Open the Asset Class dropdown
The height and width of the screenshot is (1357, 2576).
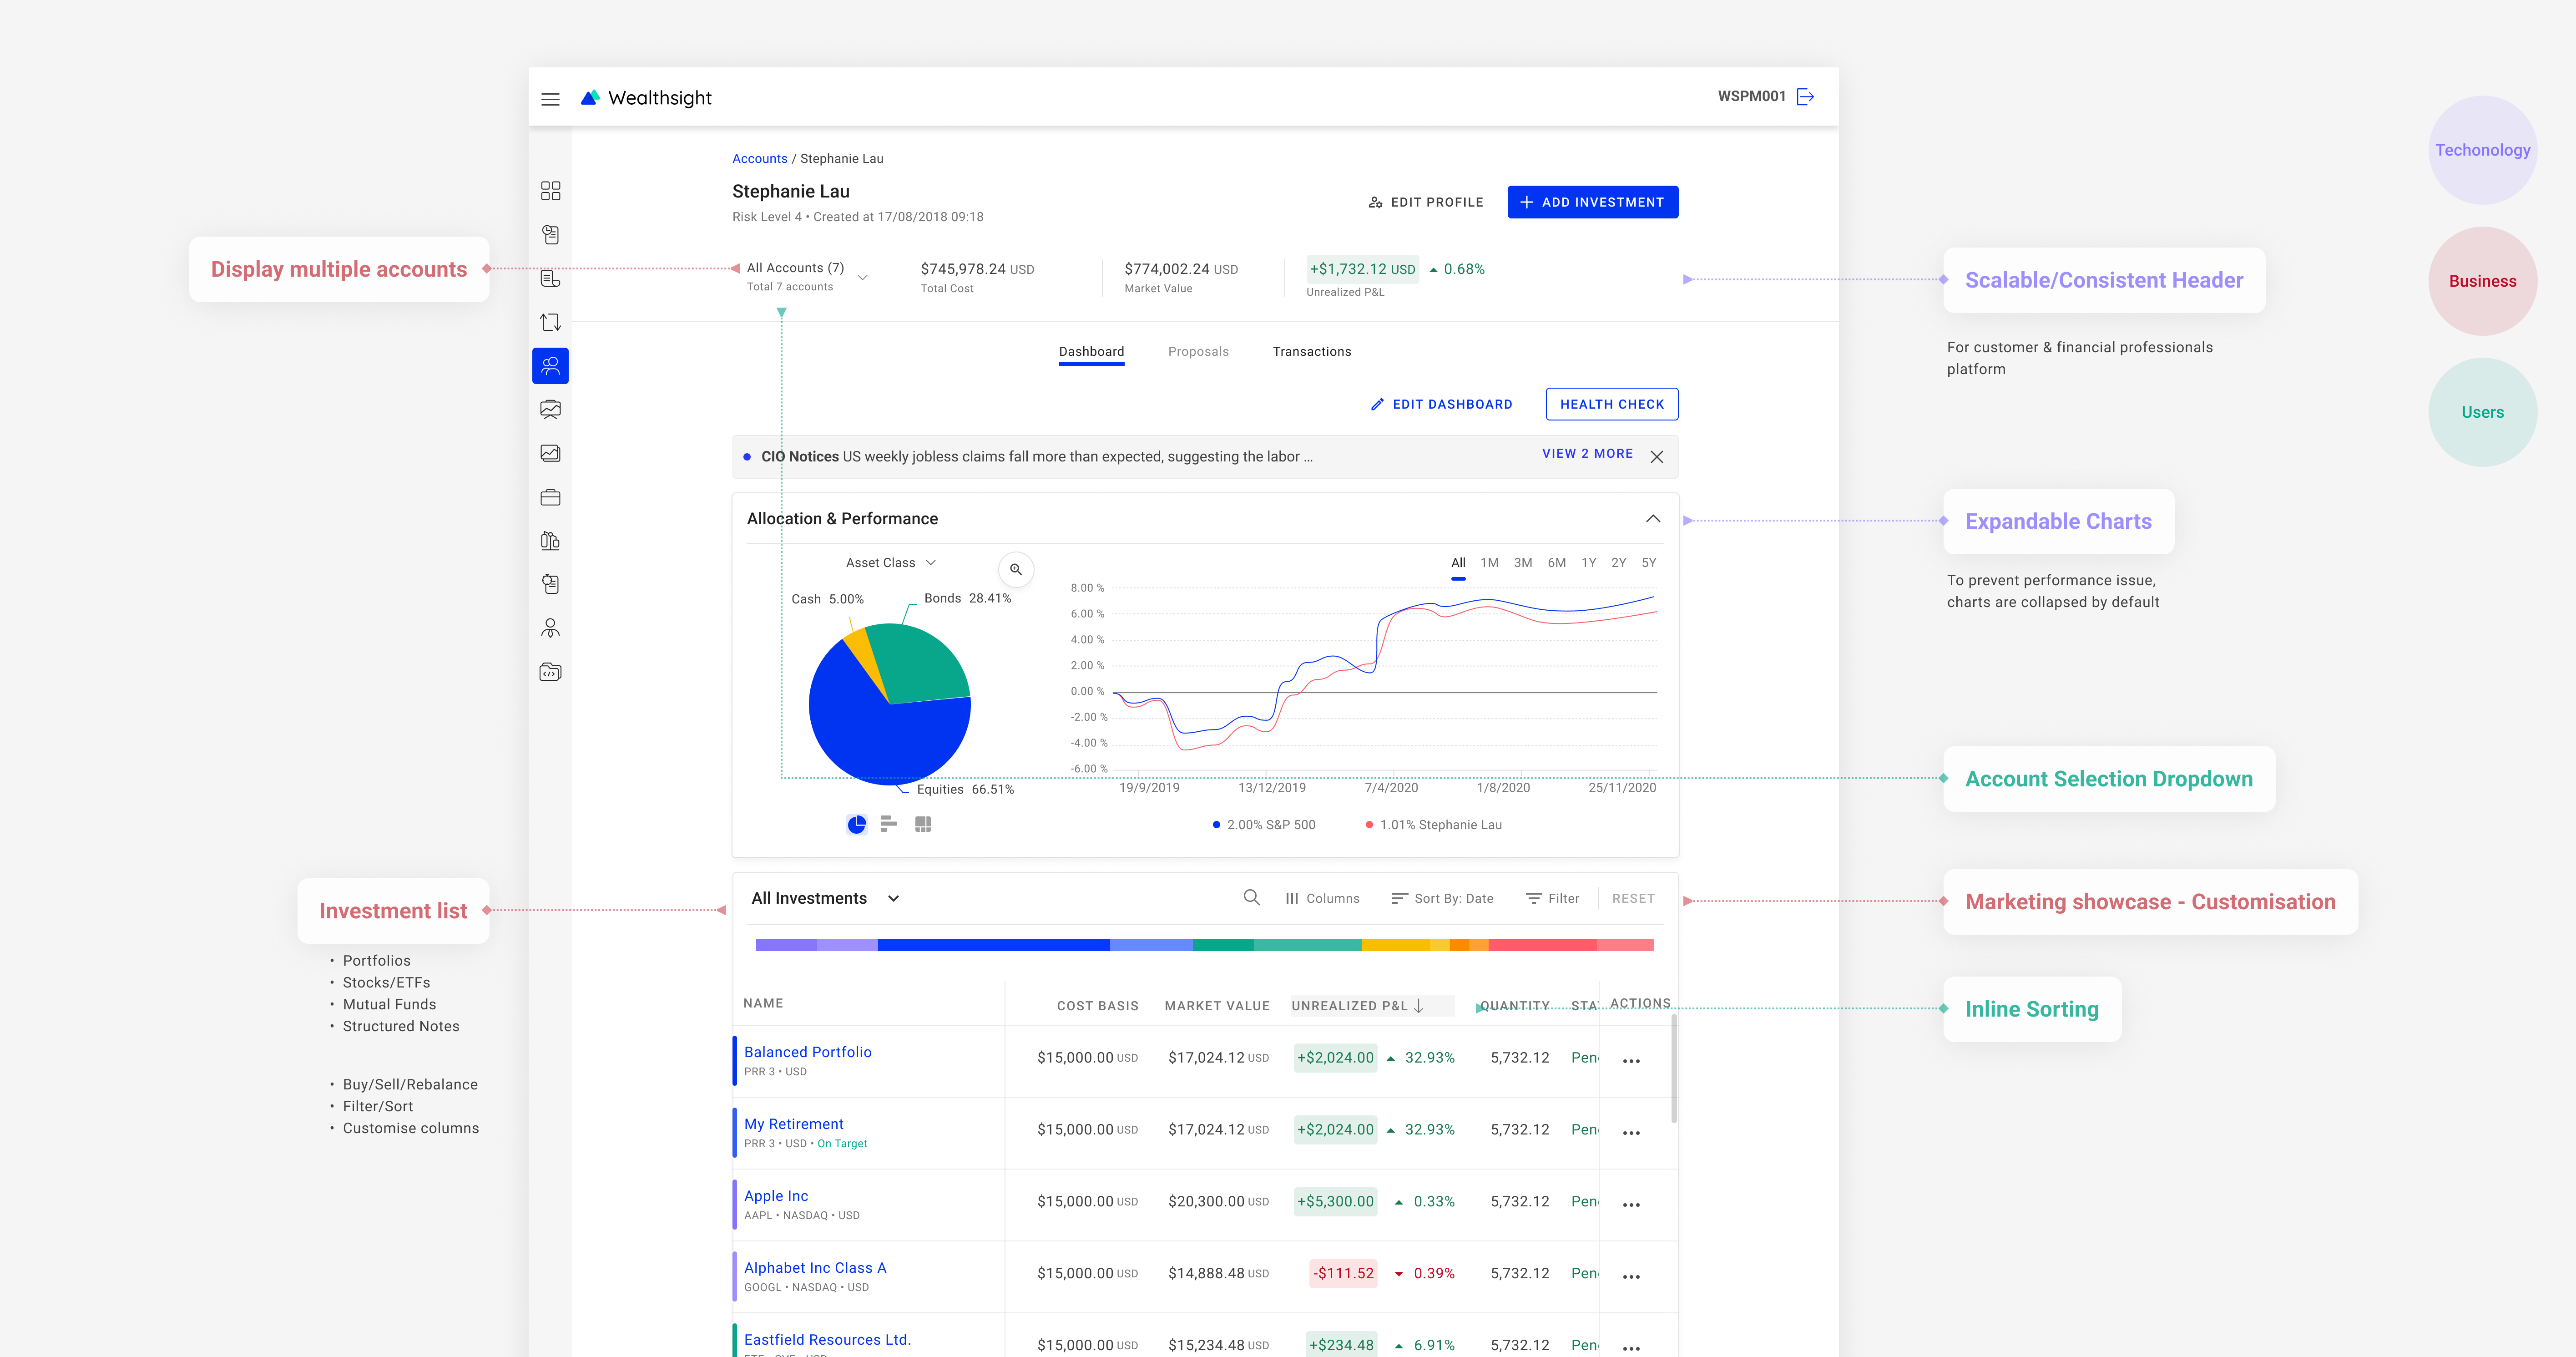890,563
